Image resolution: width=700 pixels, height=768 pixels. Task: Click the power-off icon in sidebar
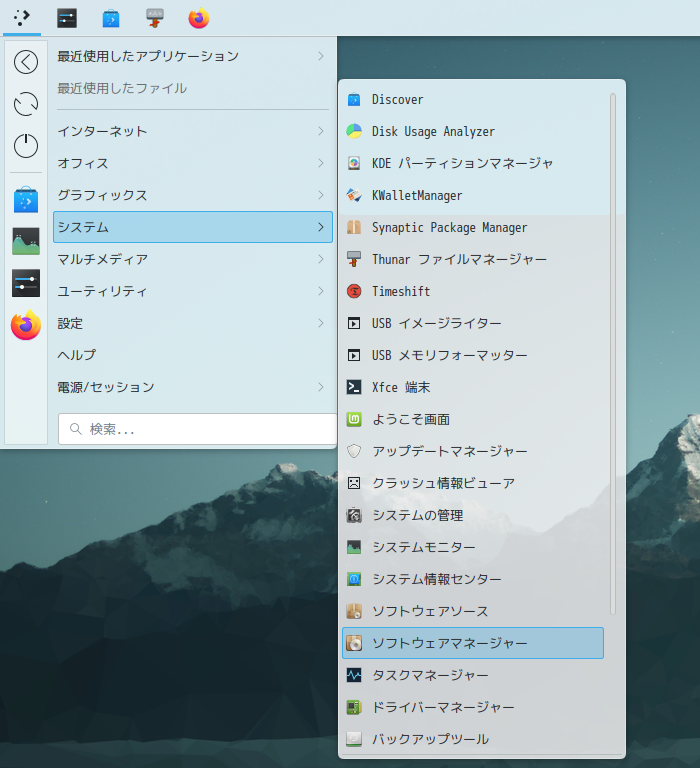tap(26, 145)
